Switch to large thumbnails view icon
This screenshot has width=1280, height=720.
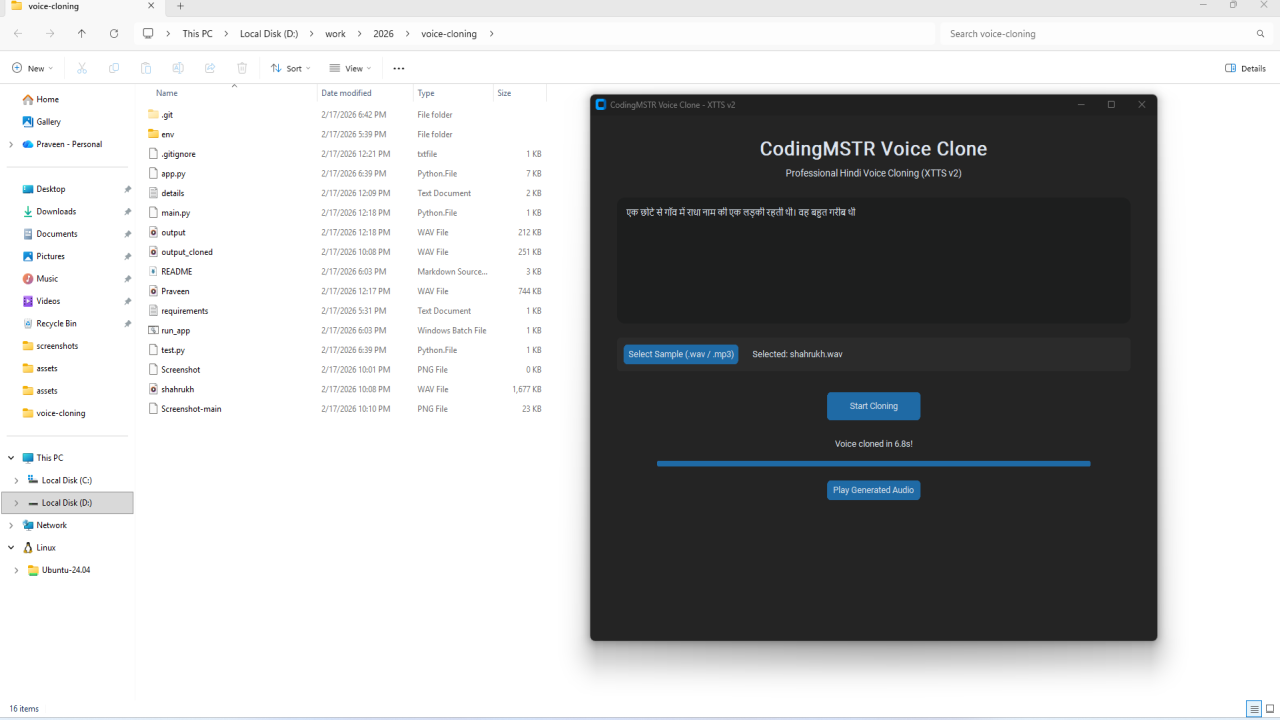point(1270,709)
